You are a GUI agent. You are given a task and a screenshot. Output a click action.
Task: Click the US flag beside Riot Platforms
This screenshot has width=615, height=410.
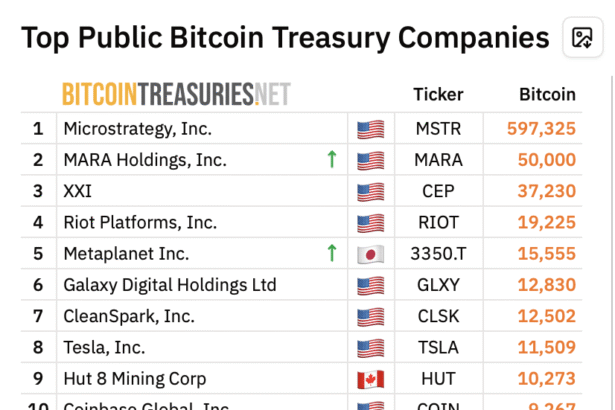[x=370, y=223]
